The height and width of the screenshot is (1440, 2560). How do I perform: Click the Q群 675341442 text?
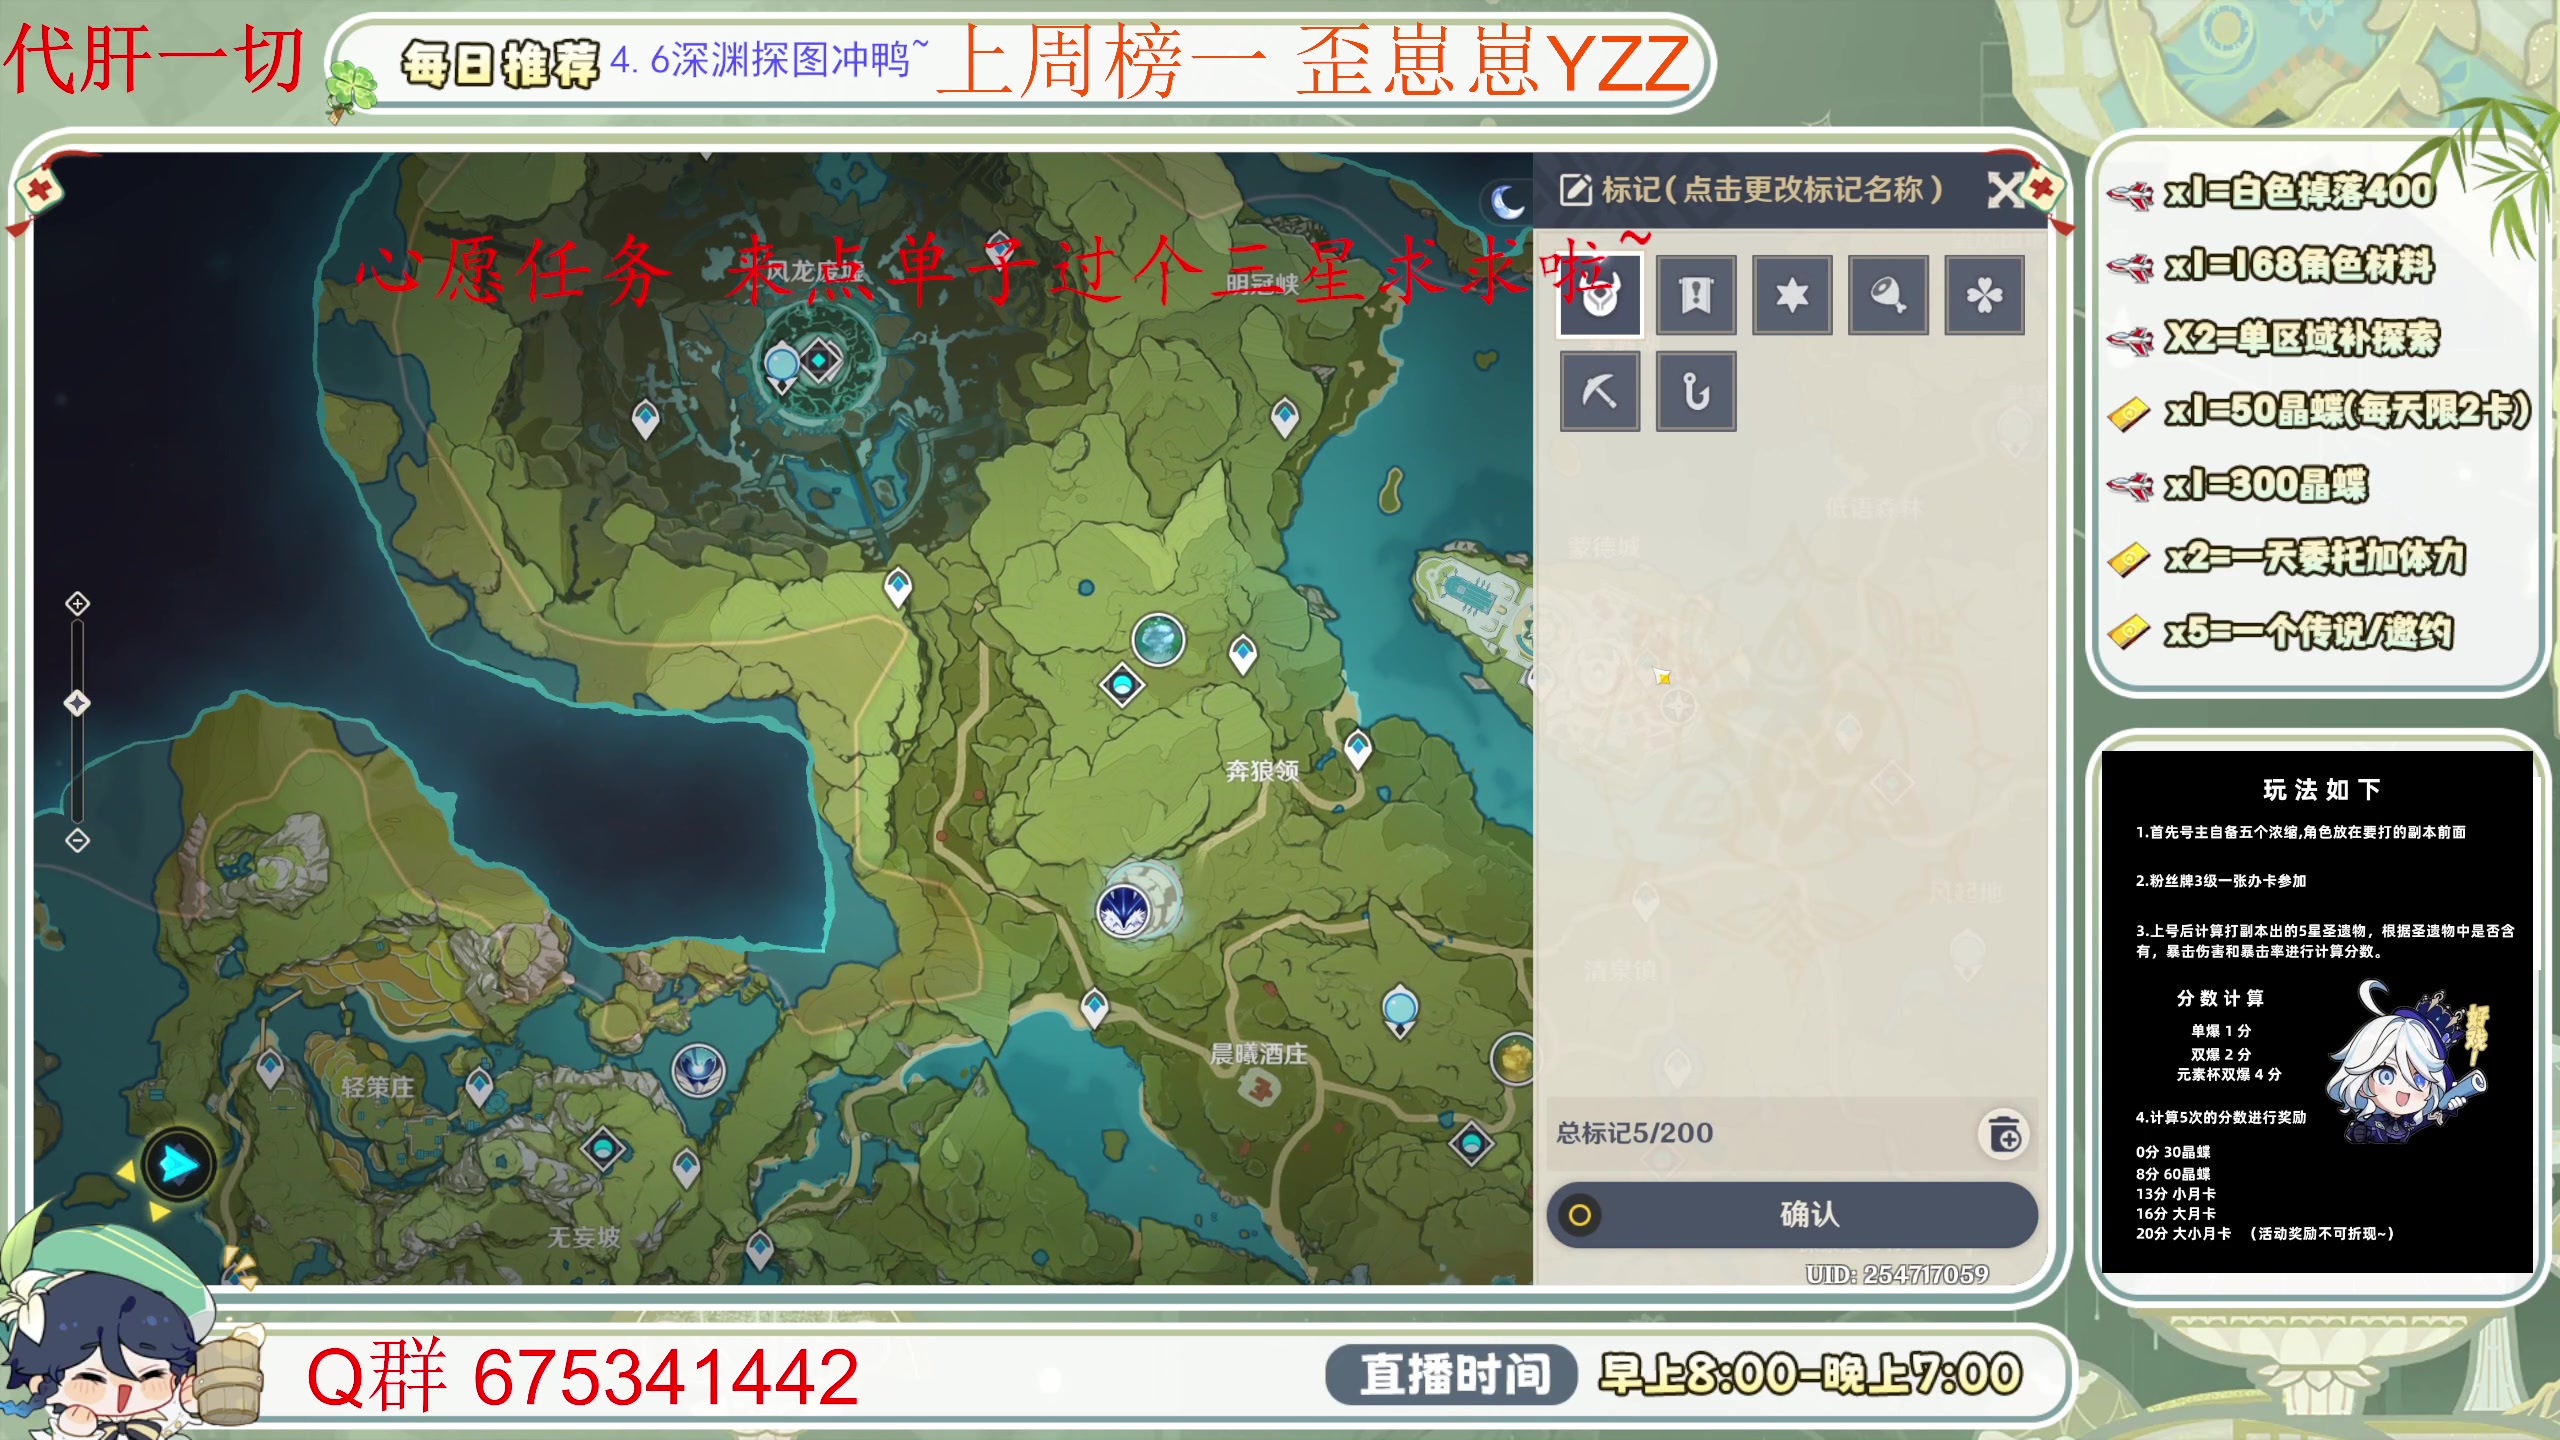pos(582,1377)
